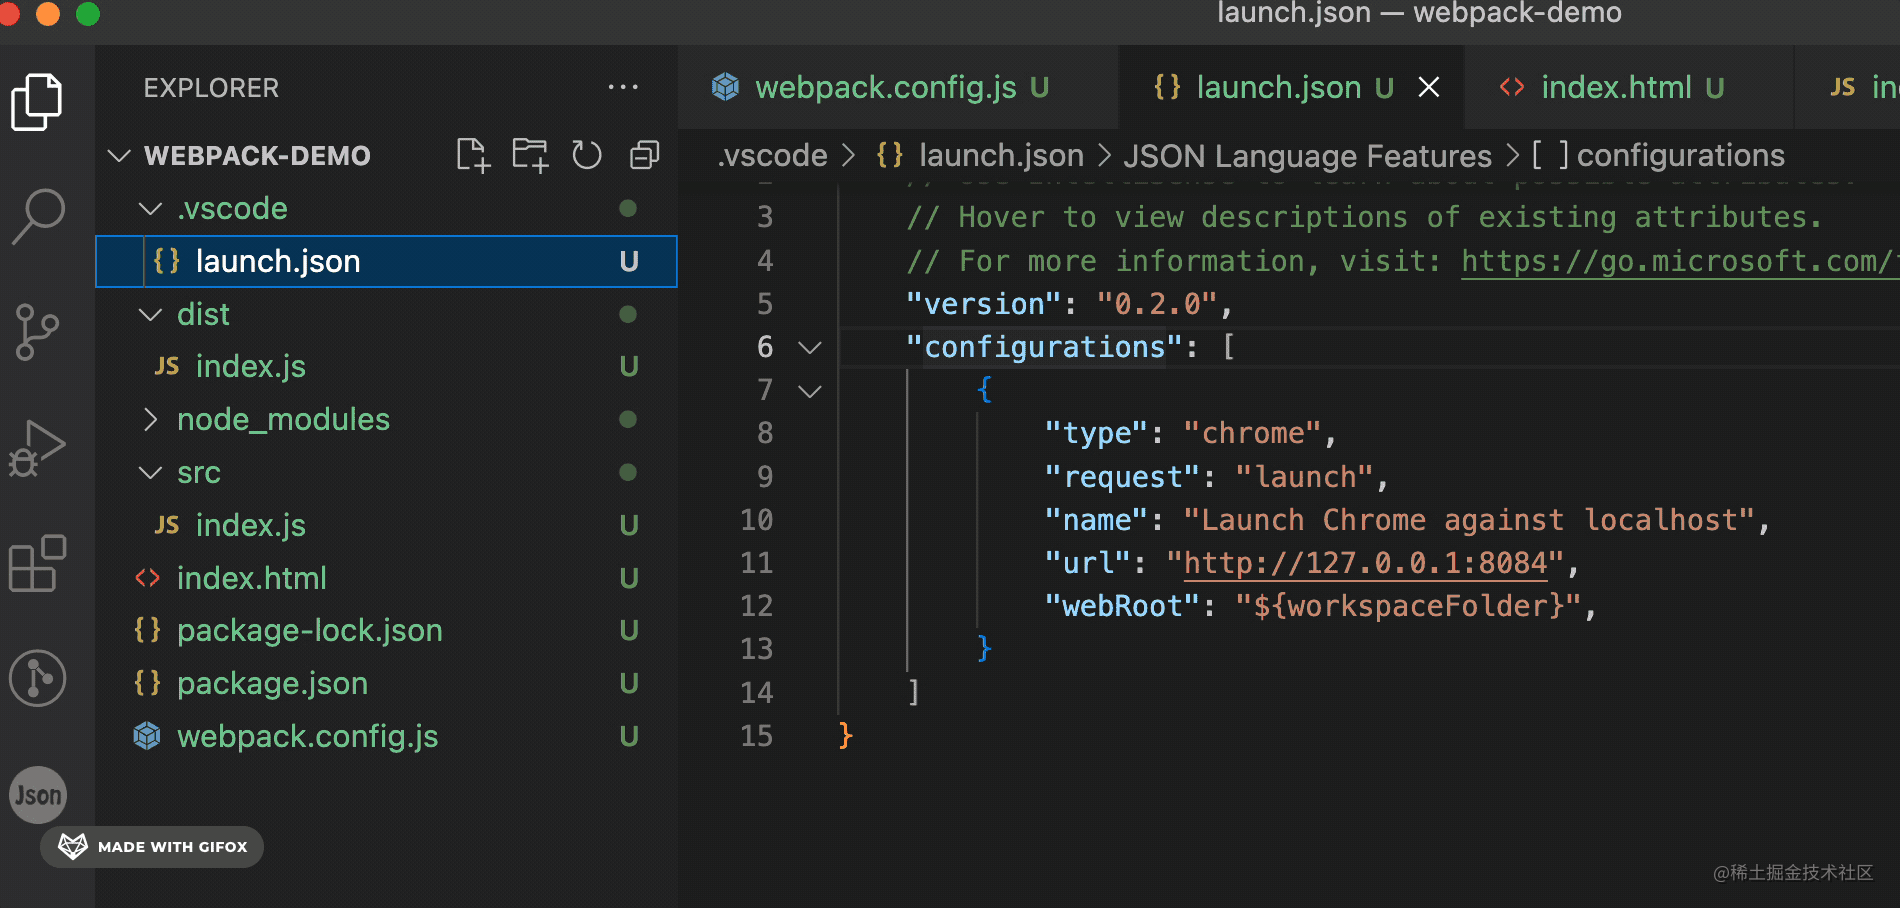This screenshot has height=908, width=1900.
Task: Switch to index.html editor tab
Action: pos(1629,87)
